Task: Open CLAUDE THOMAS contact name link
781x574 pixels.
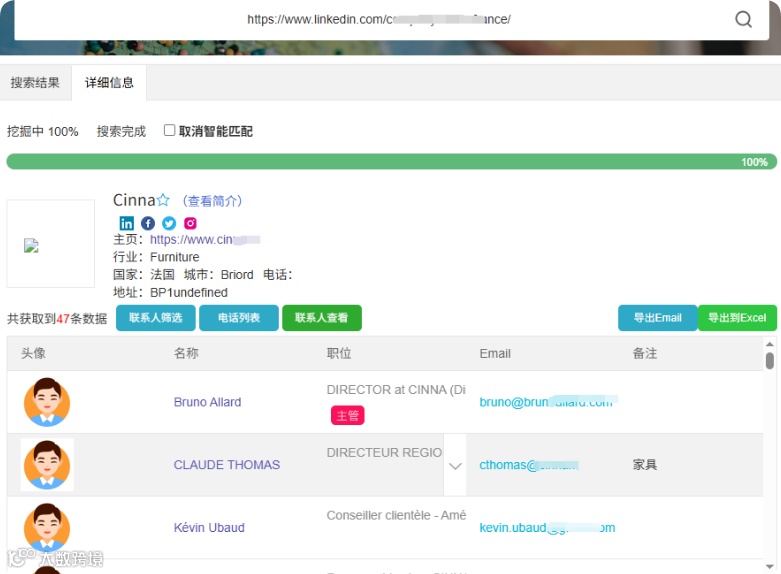Action: (227, 465)
